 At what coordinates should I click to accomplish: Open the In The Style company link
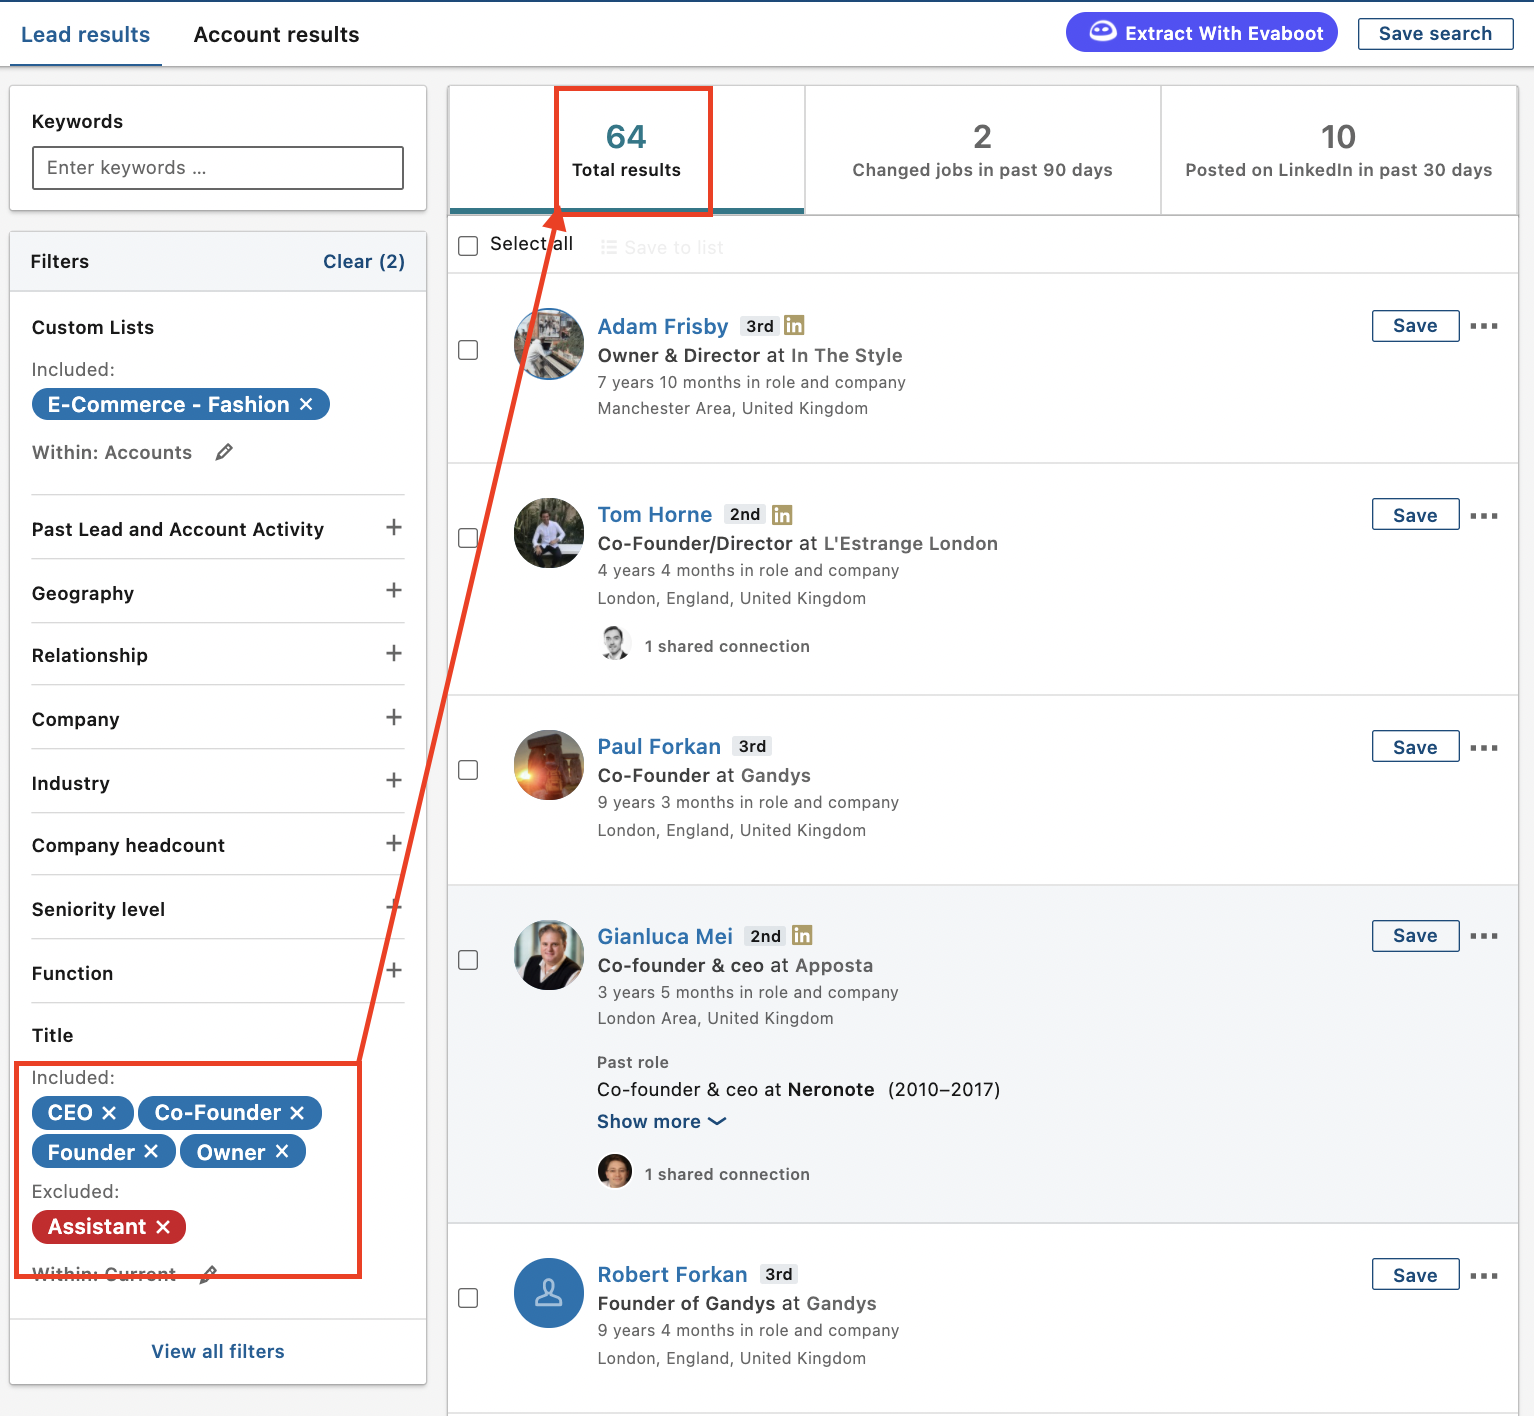(x=847, y=355)
